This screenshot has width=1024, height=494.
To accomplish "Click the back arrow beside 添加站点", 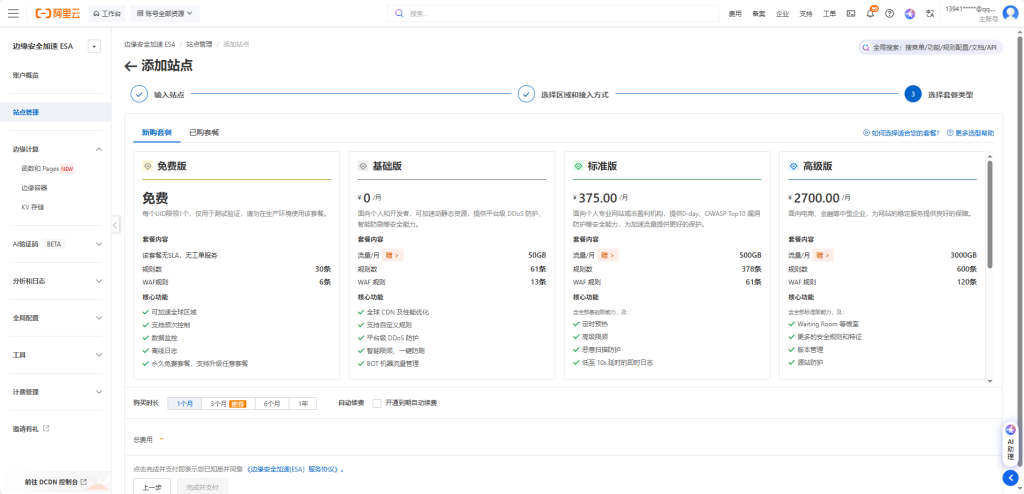I will point(130,66).
